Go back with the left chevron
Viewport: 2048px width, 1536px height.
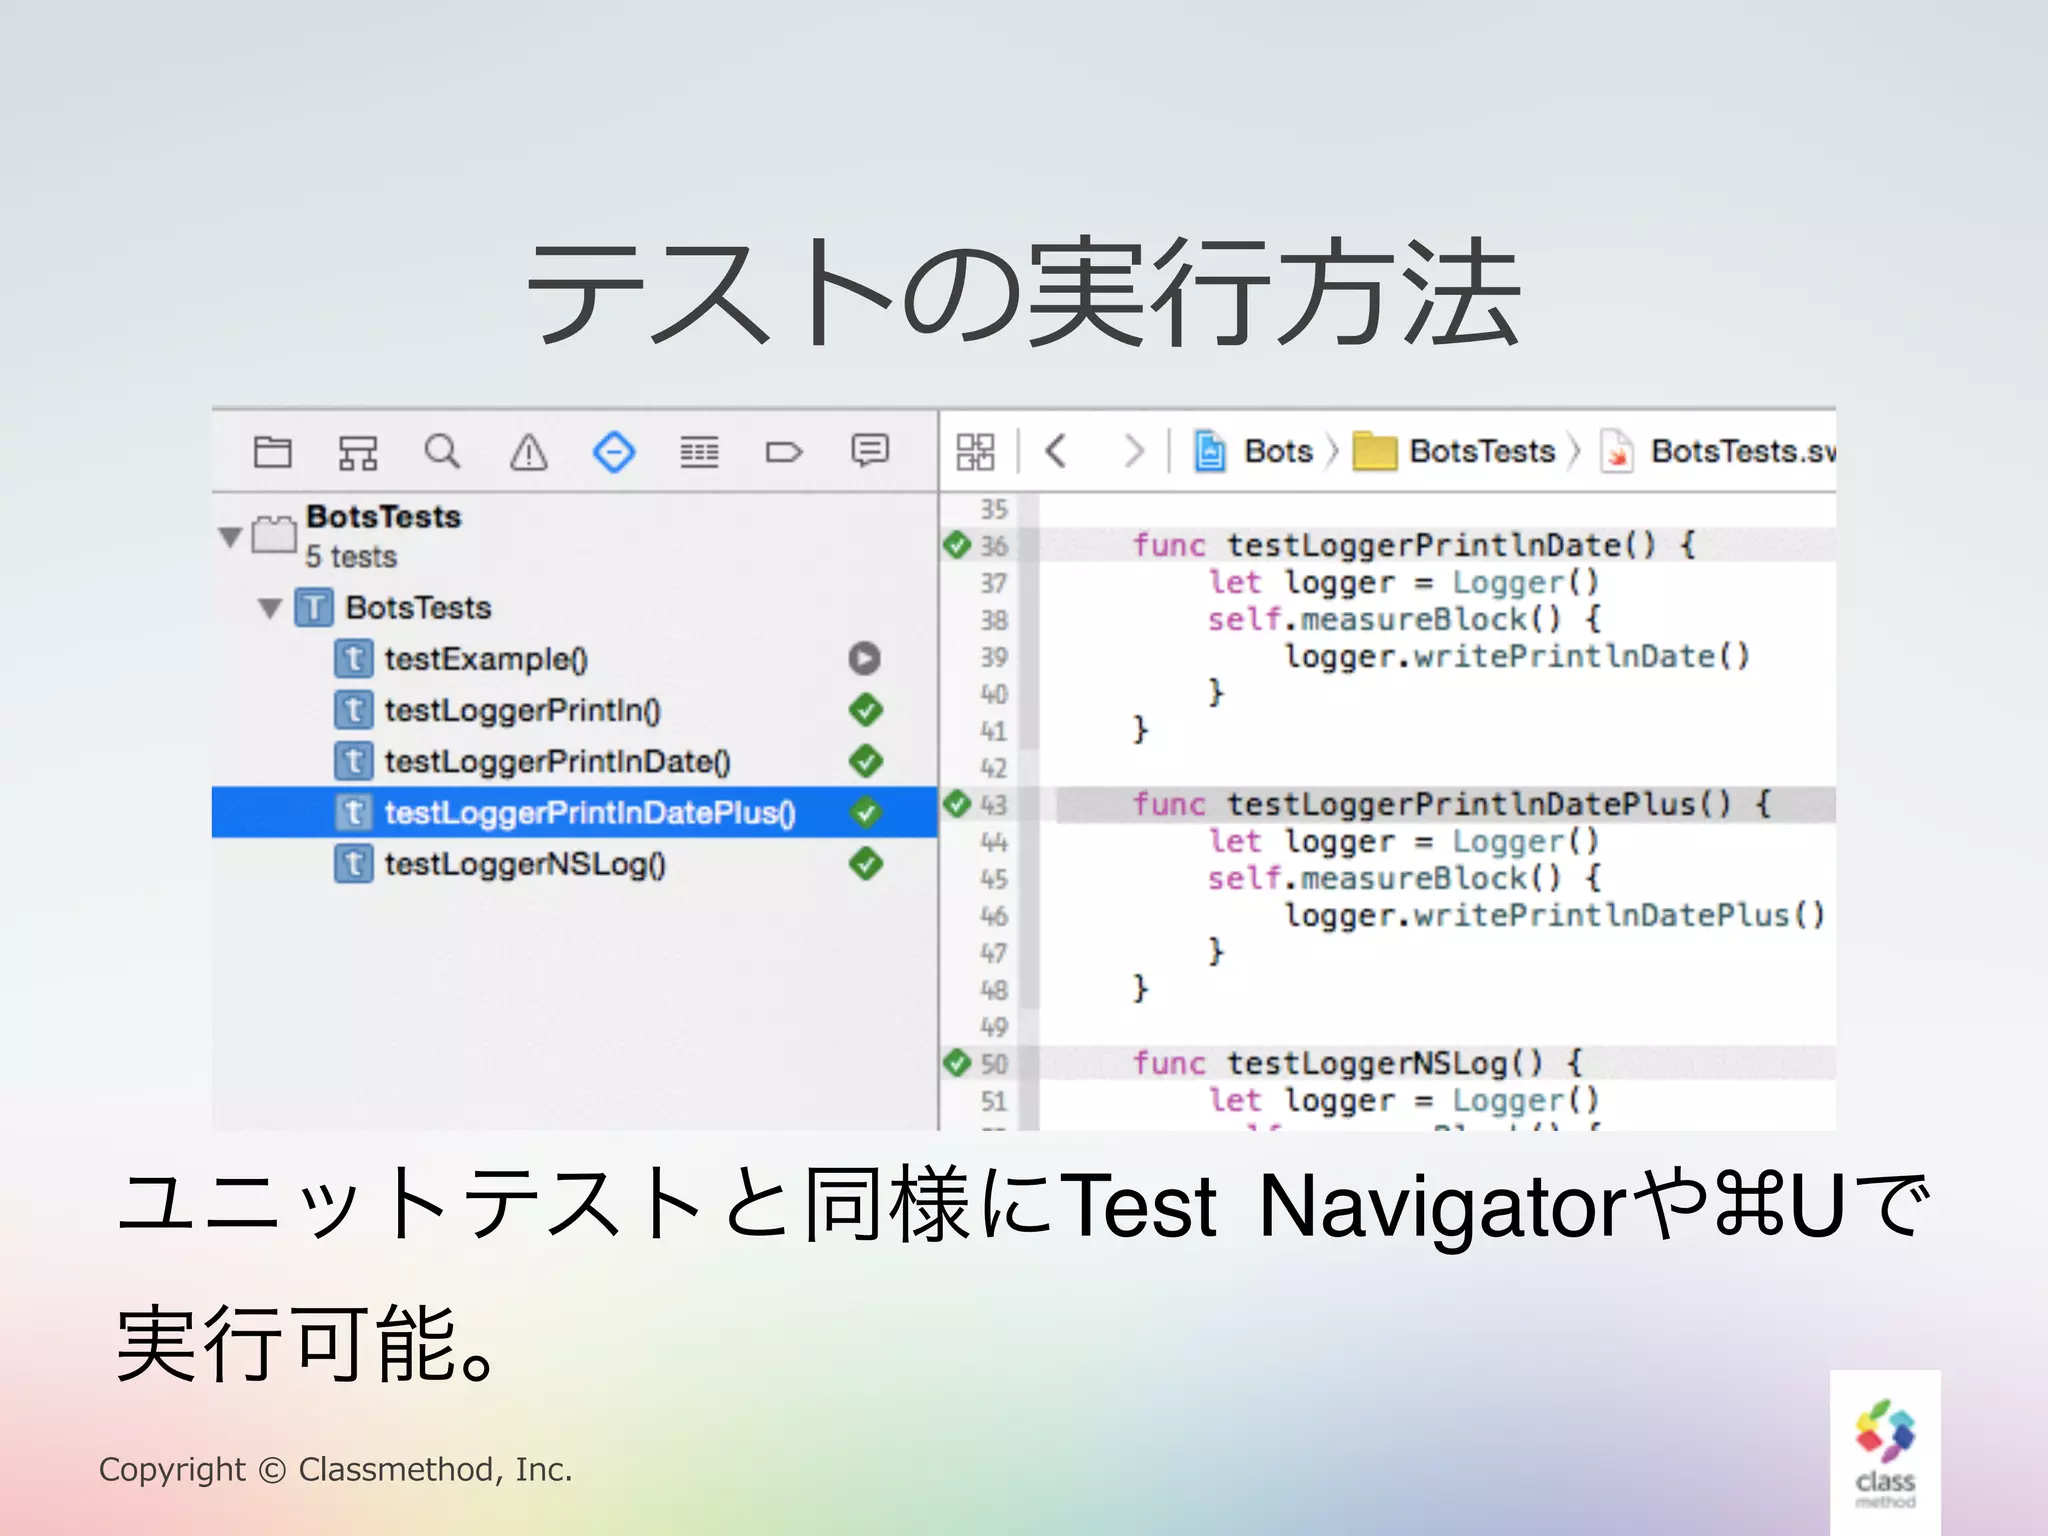click(x=1055, y=451)
